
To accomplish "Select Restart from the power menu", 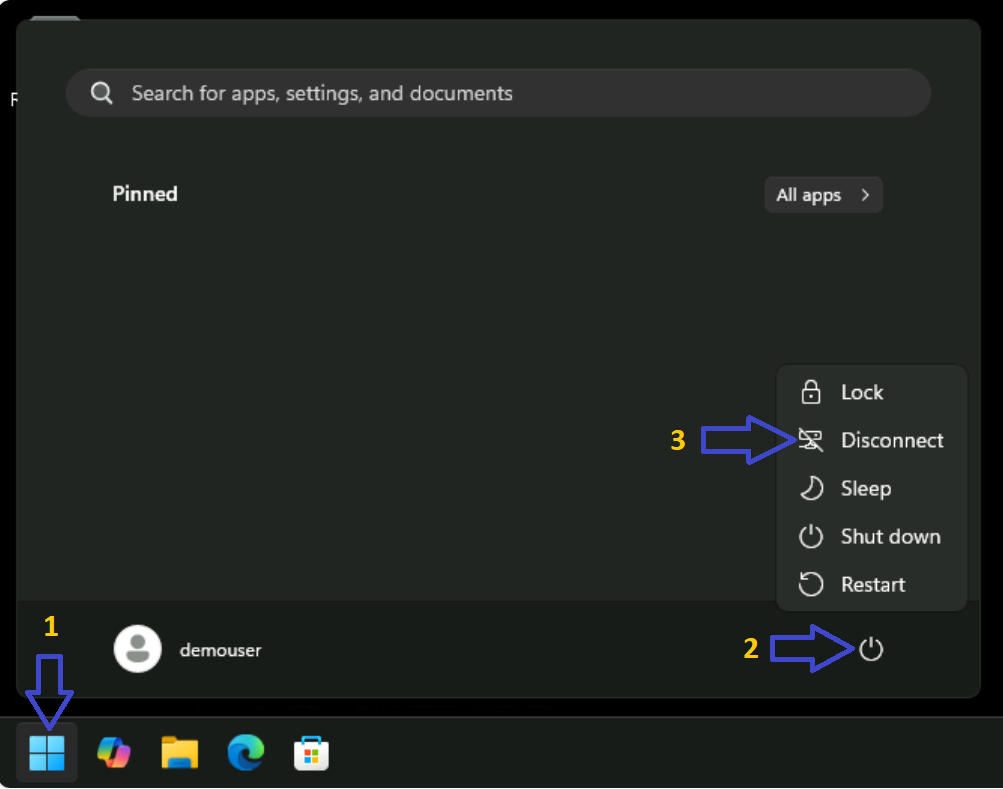I will pos(872,584).
